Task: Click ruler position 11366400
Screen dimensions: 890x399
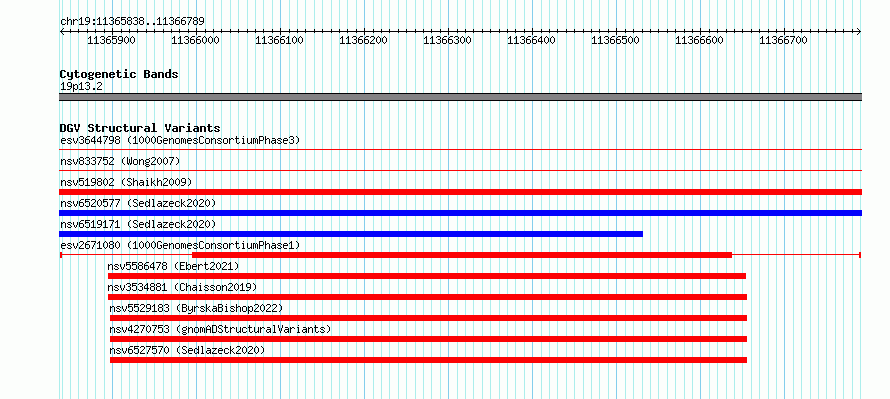Action: click(532, 40)
